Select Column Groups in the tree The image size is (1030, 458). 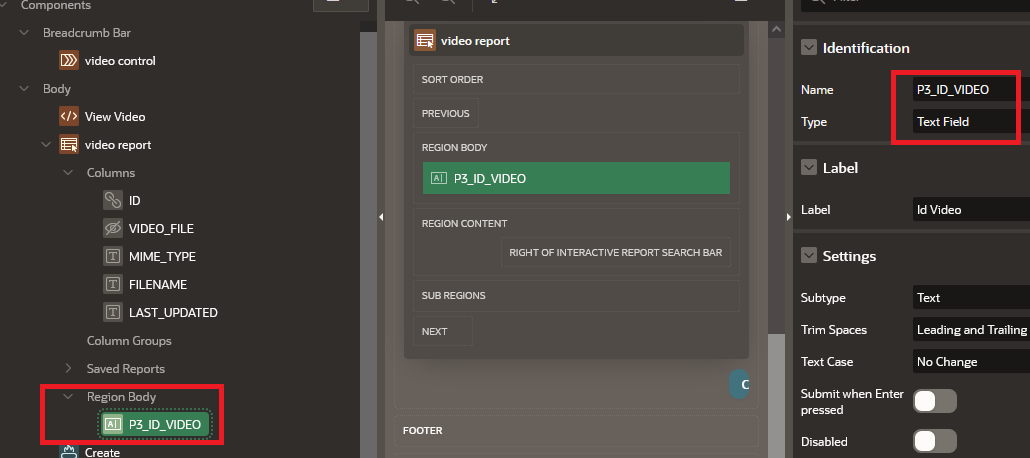(x=129, y=340)
